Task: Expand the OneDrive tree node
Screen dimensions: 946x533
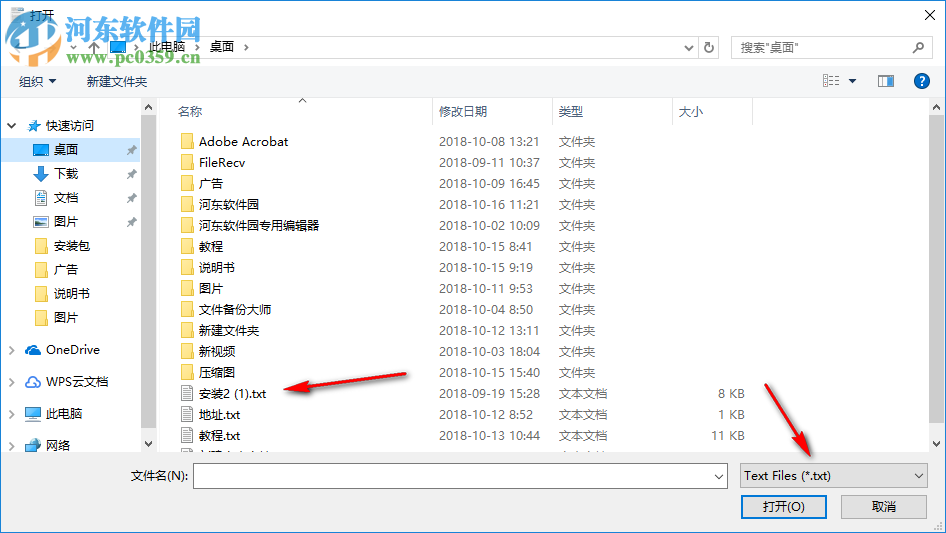Action: (11, 350)
